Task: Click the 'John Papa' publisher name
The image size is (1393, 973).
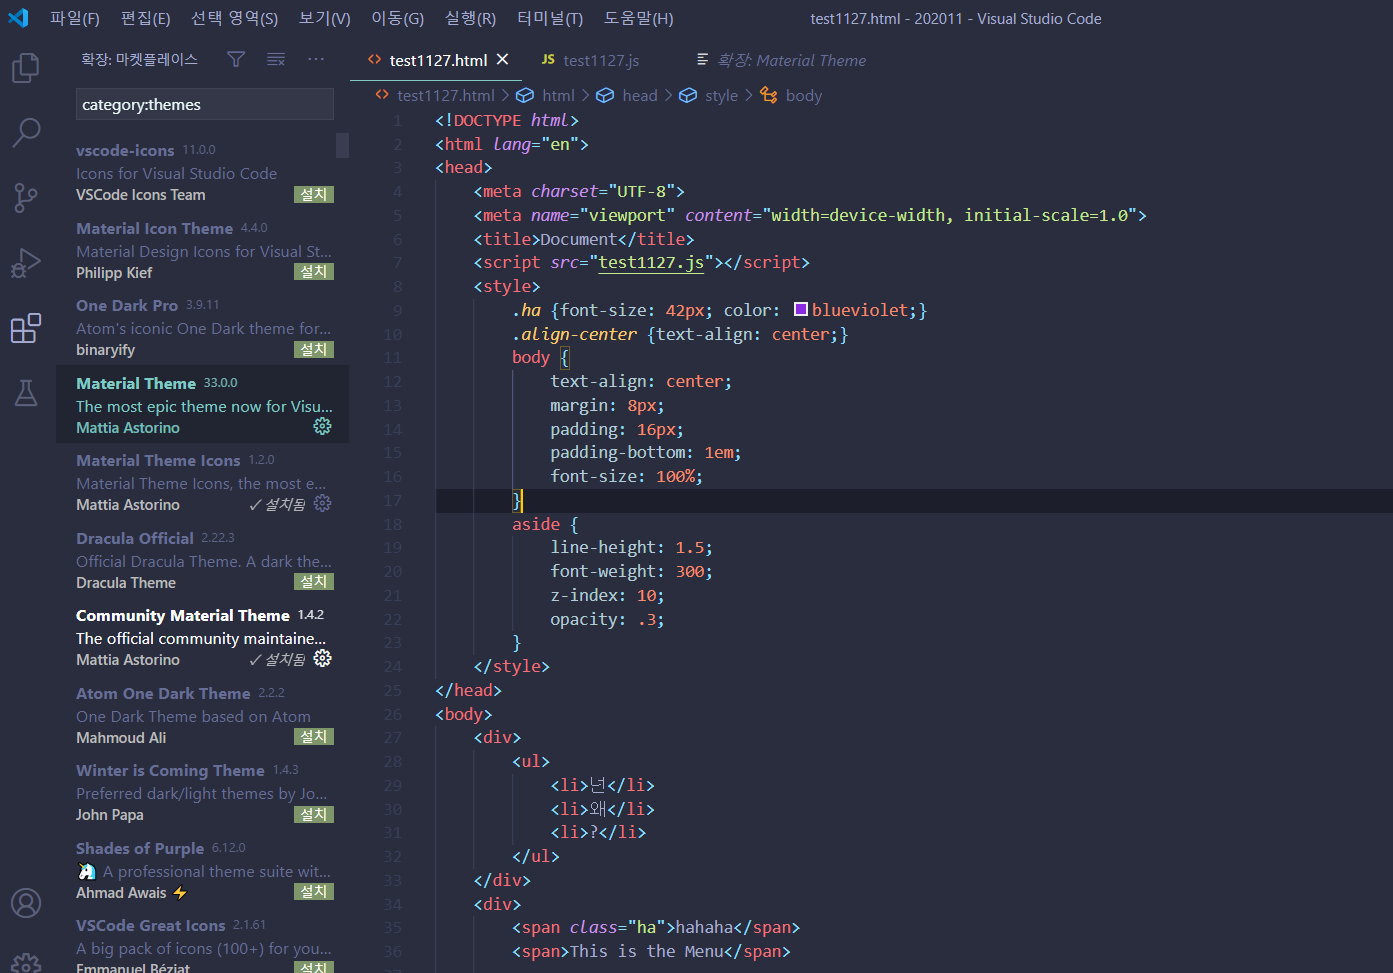Action: pyautogui.click(x=110, y=814)
